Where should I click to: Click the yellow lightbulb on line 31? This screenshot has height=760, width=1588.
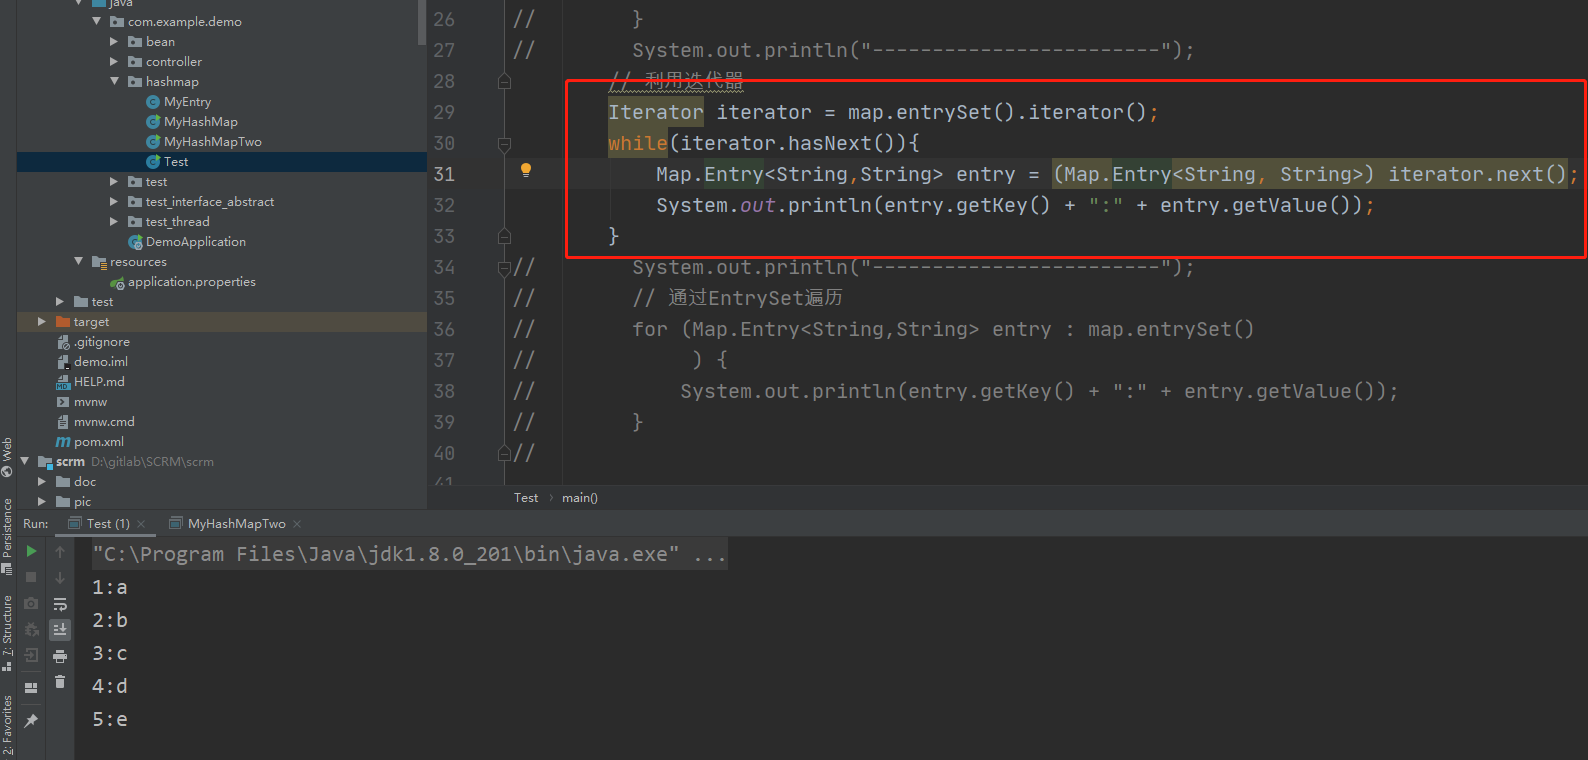[x=526, y=170]
